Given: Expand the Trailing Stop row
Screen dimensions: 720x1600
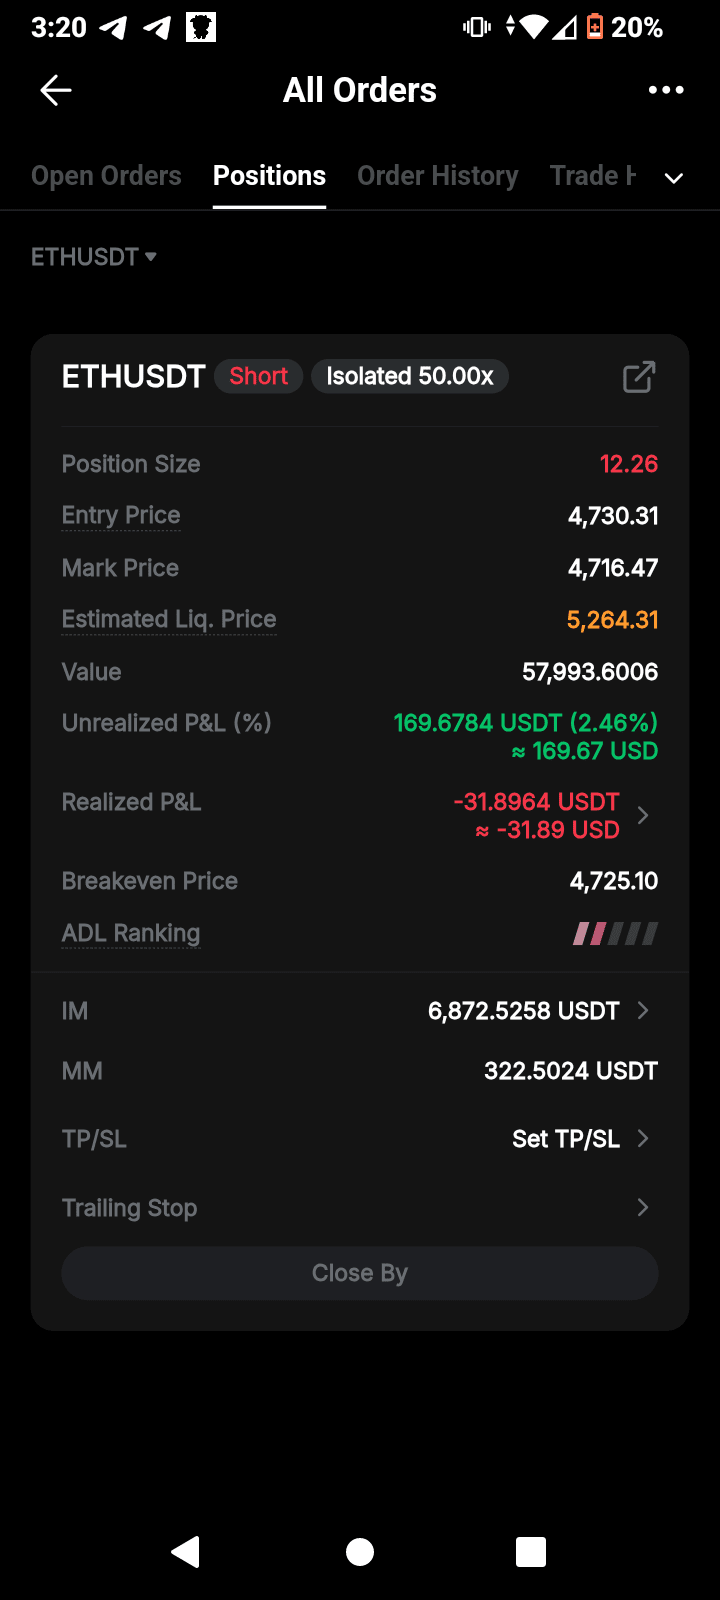Looking at the screenshot, I should coord(360,1208).
